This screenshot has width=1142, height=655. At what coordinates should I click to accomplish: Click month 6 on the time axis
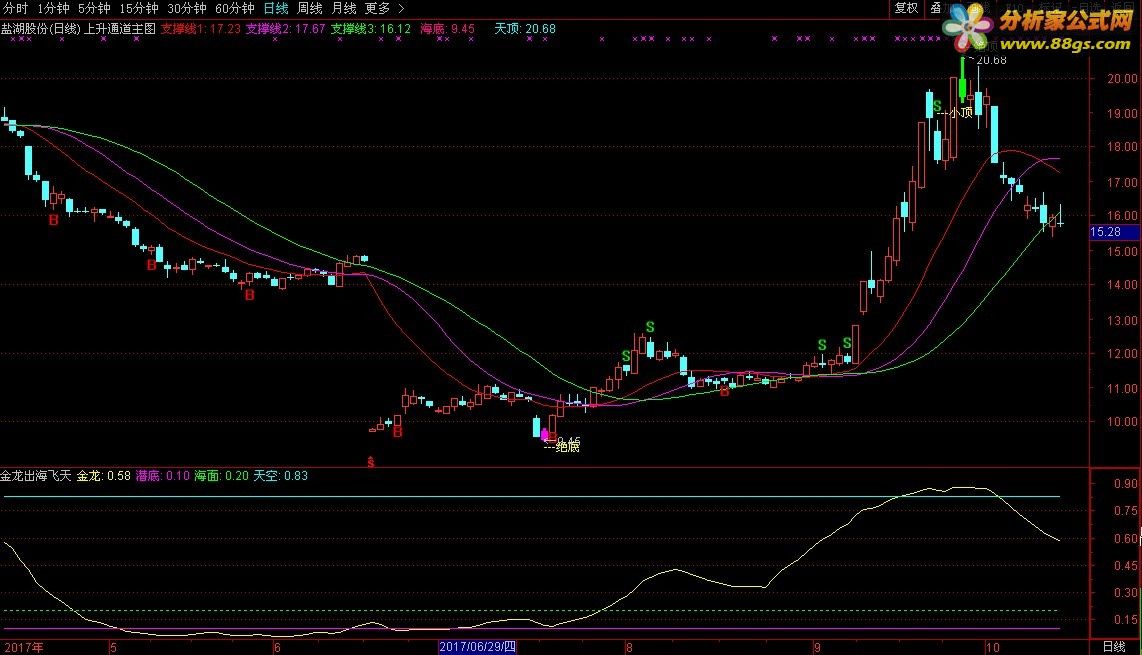pos(277,648)
